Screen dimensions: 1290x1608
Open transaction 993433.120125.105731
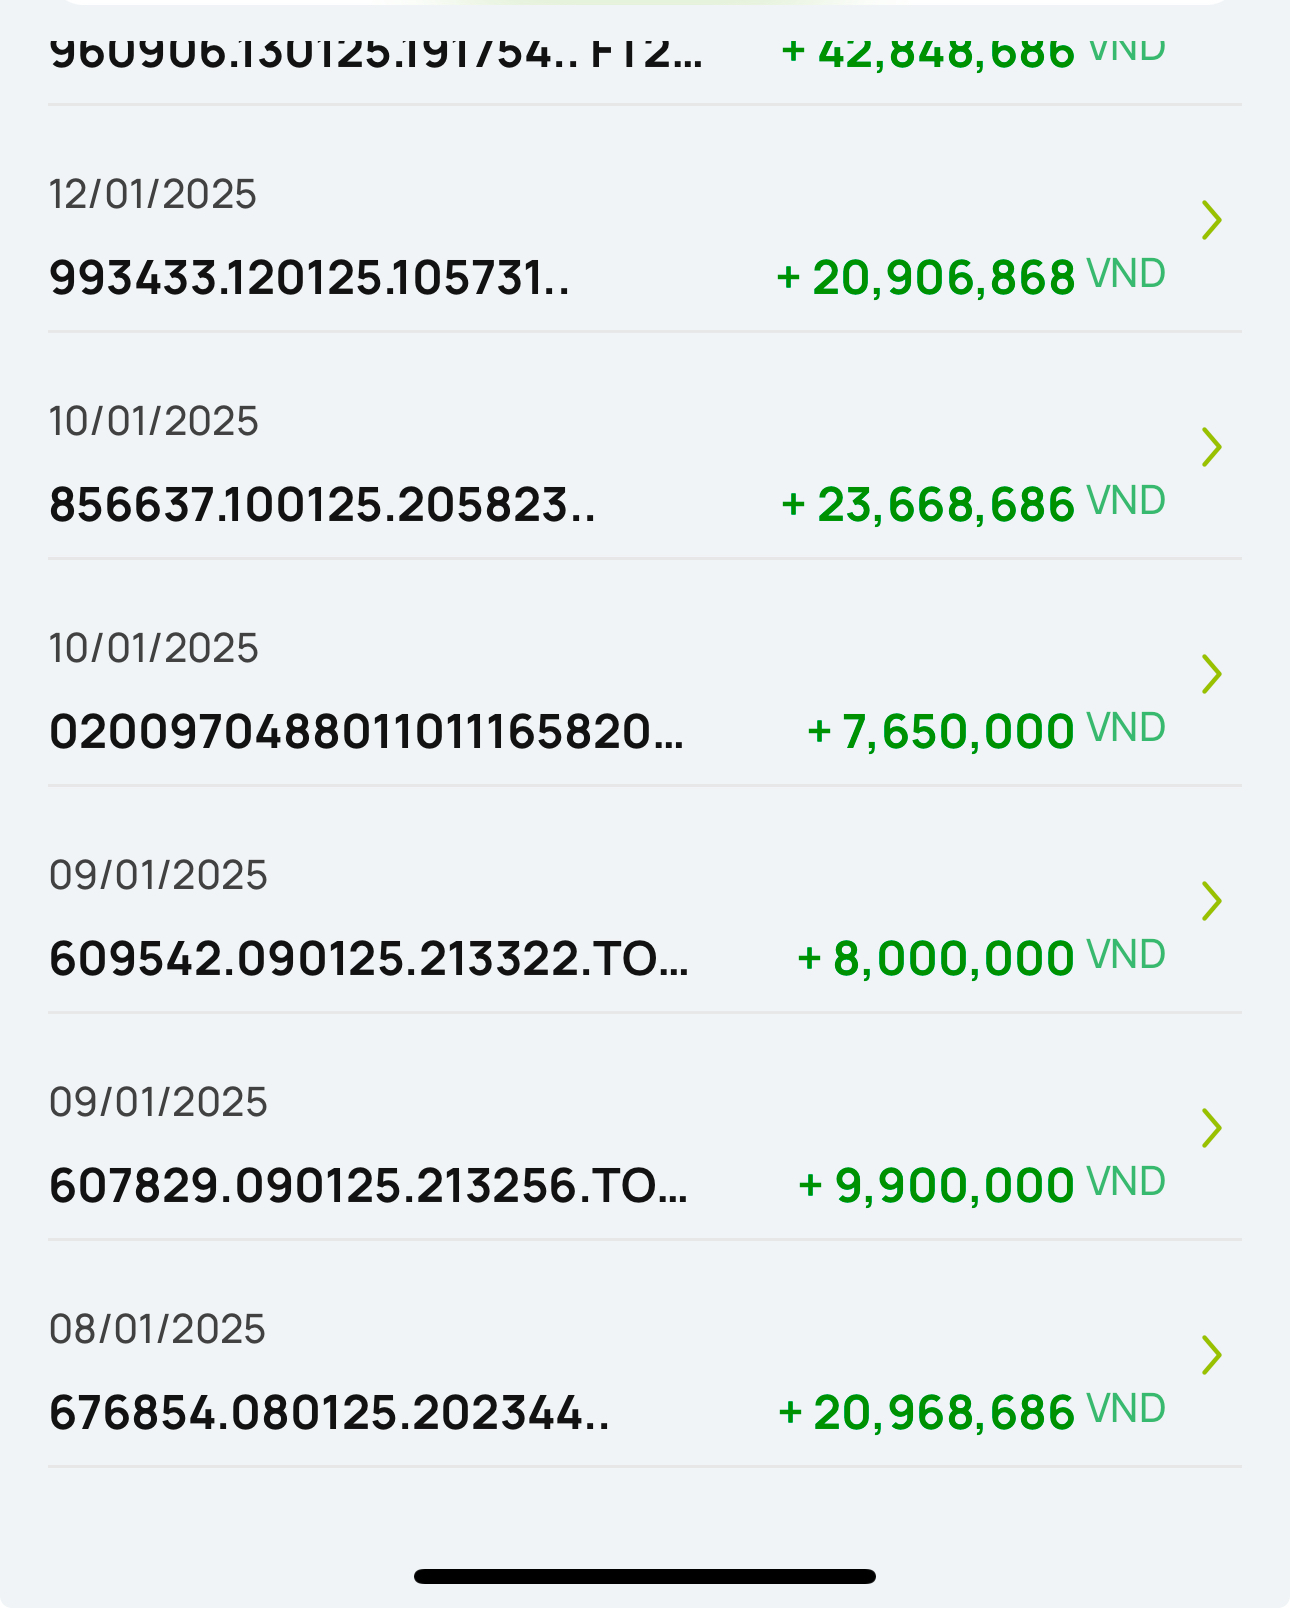pos(309,278)
